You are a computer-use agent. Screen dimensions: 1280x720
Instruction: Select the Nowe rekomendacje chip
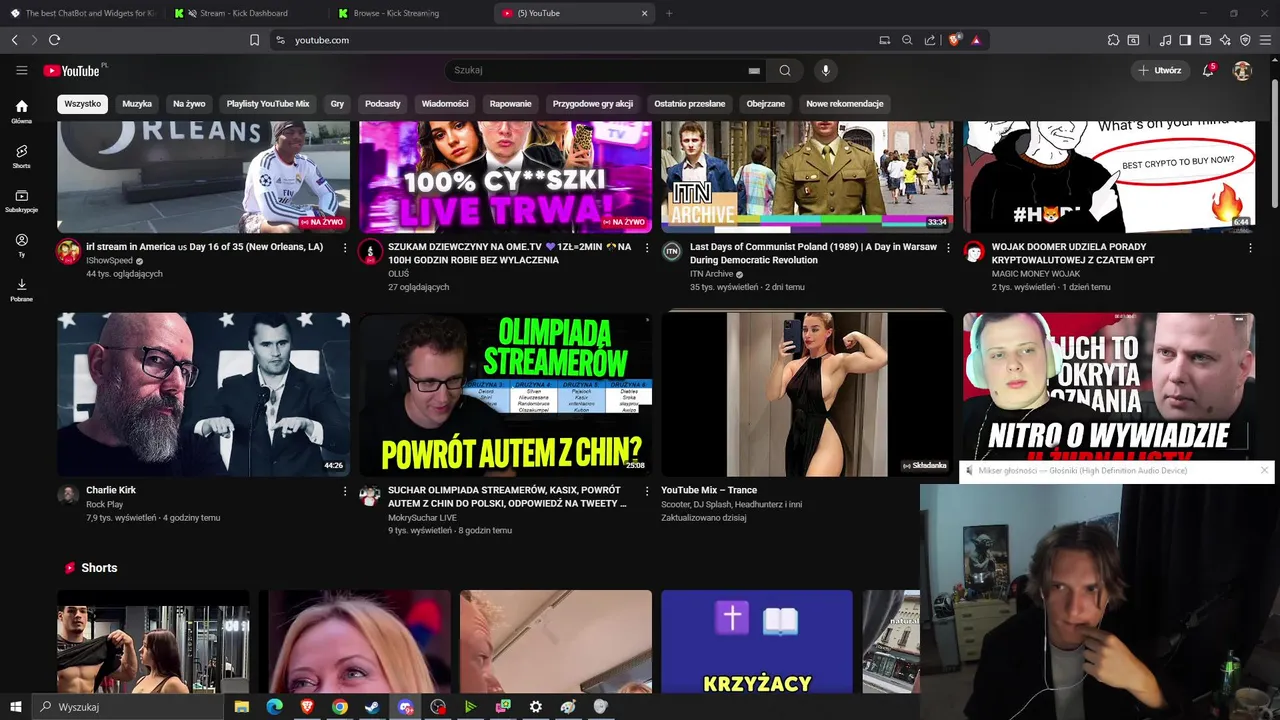[845, 103]
